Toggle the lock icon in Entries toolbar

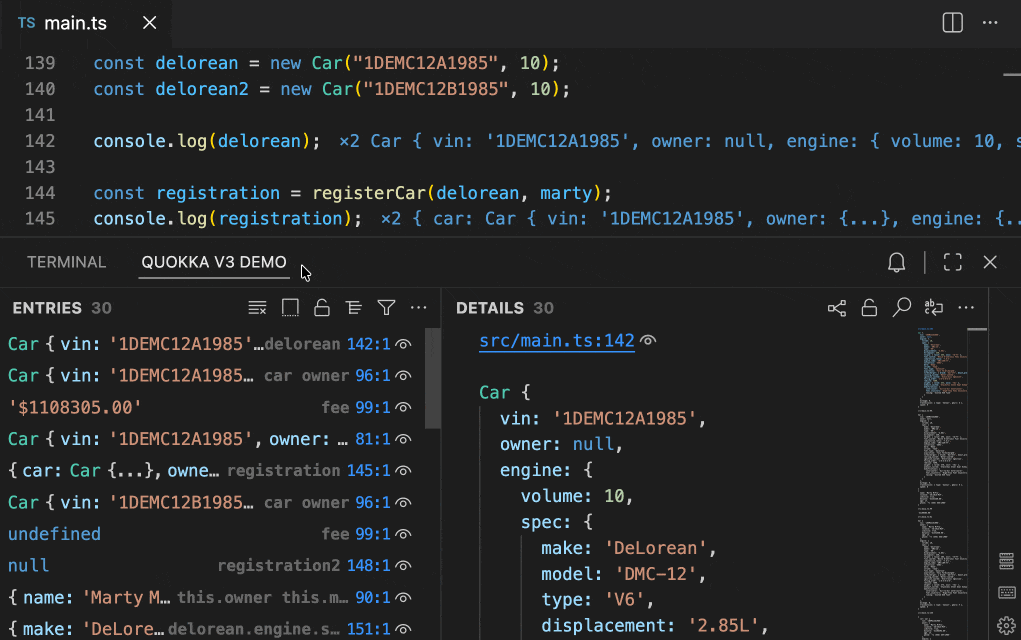[x=322, y=308]
